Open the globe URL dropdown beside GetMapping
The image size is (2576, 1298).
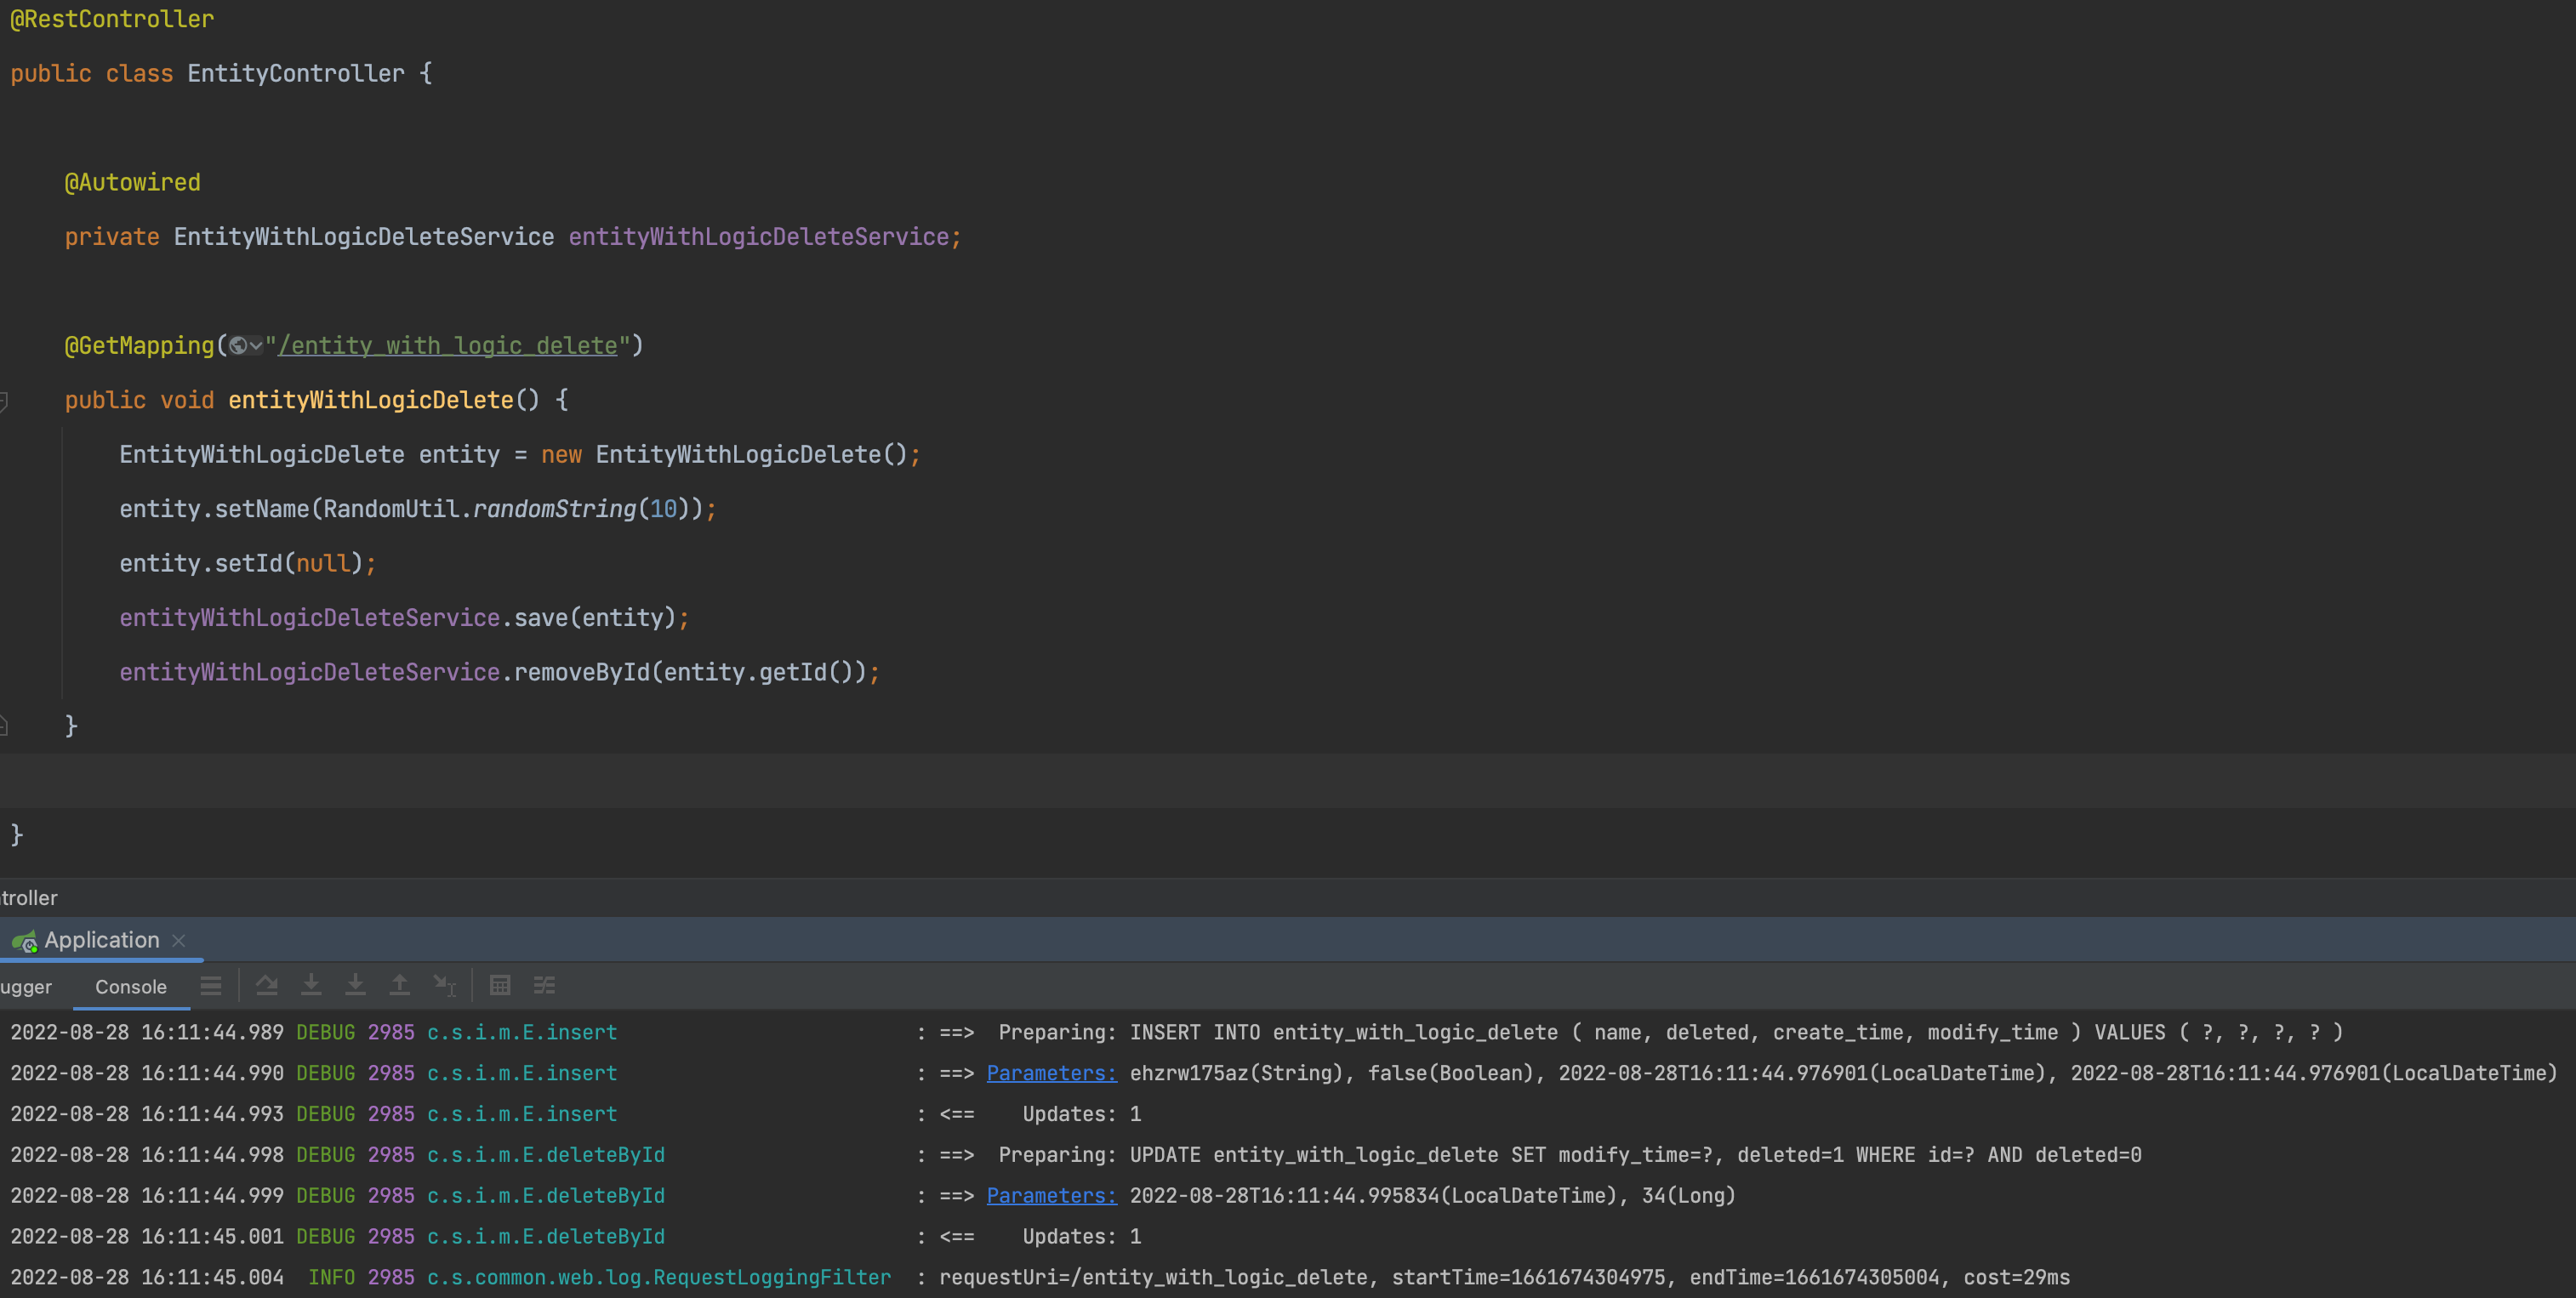click(x=245, y=346)
